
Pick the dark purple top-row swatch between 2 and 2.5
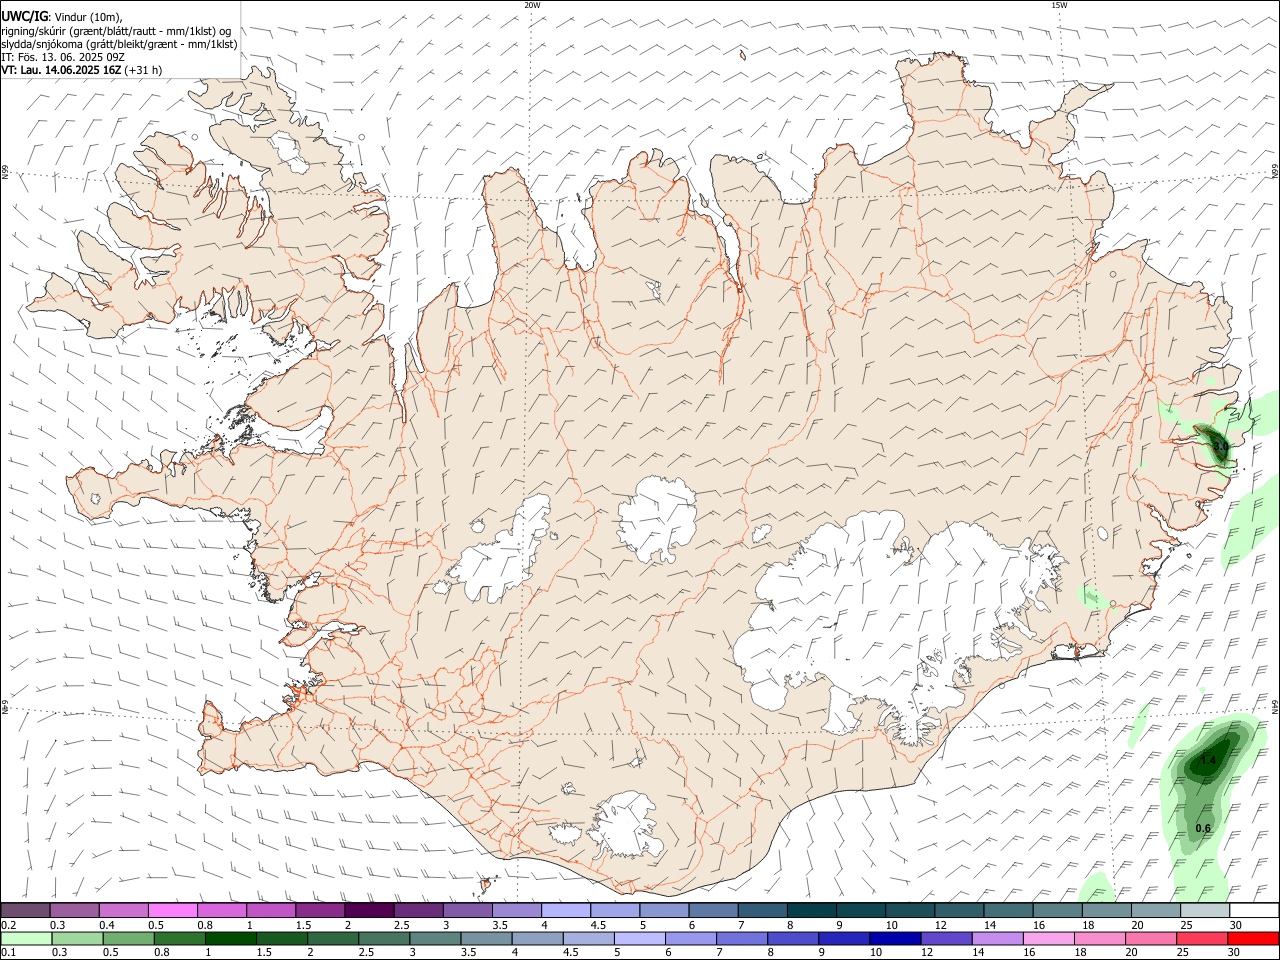(369, 910)
